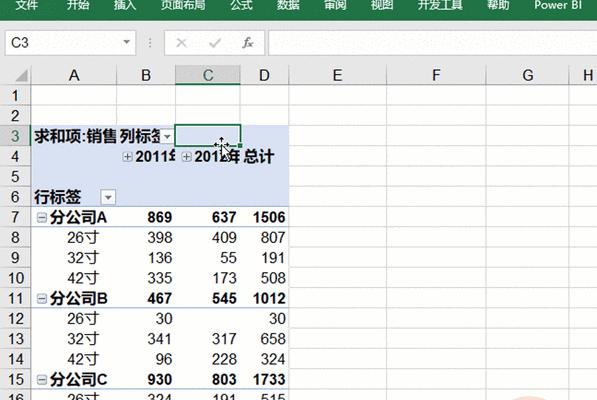Select the 总计 header cell
597x400 pixels.
click(x=264, y=156)
